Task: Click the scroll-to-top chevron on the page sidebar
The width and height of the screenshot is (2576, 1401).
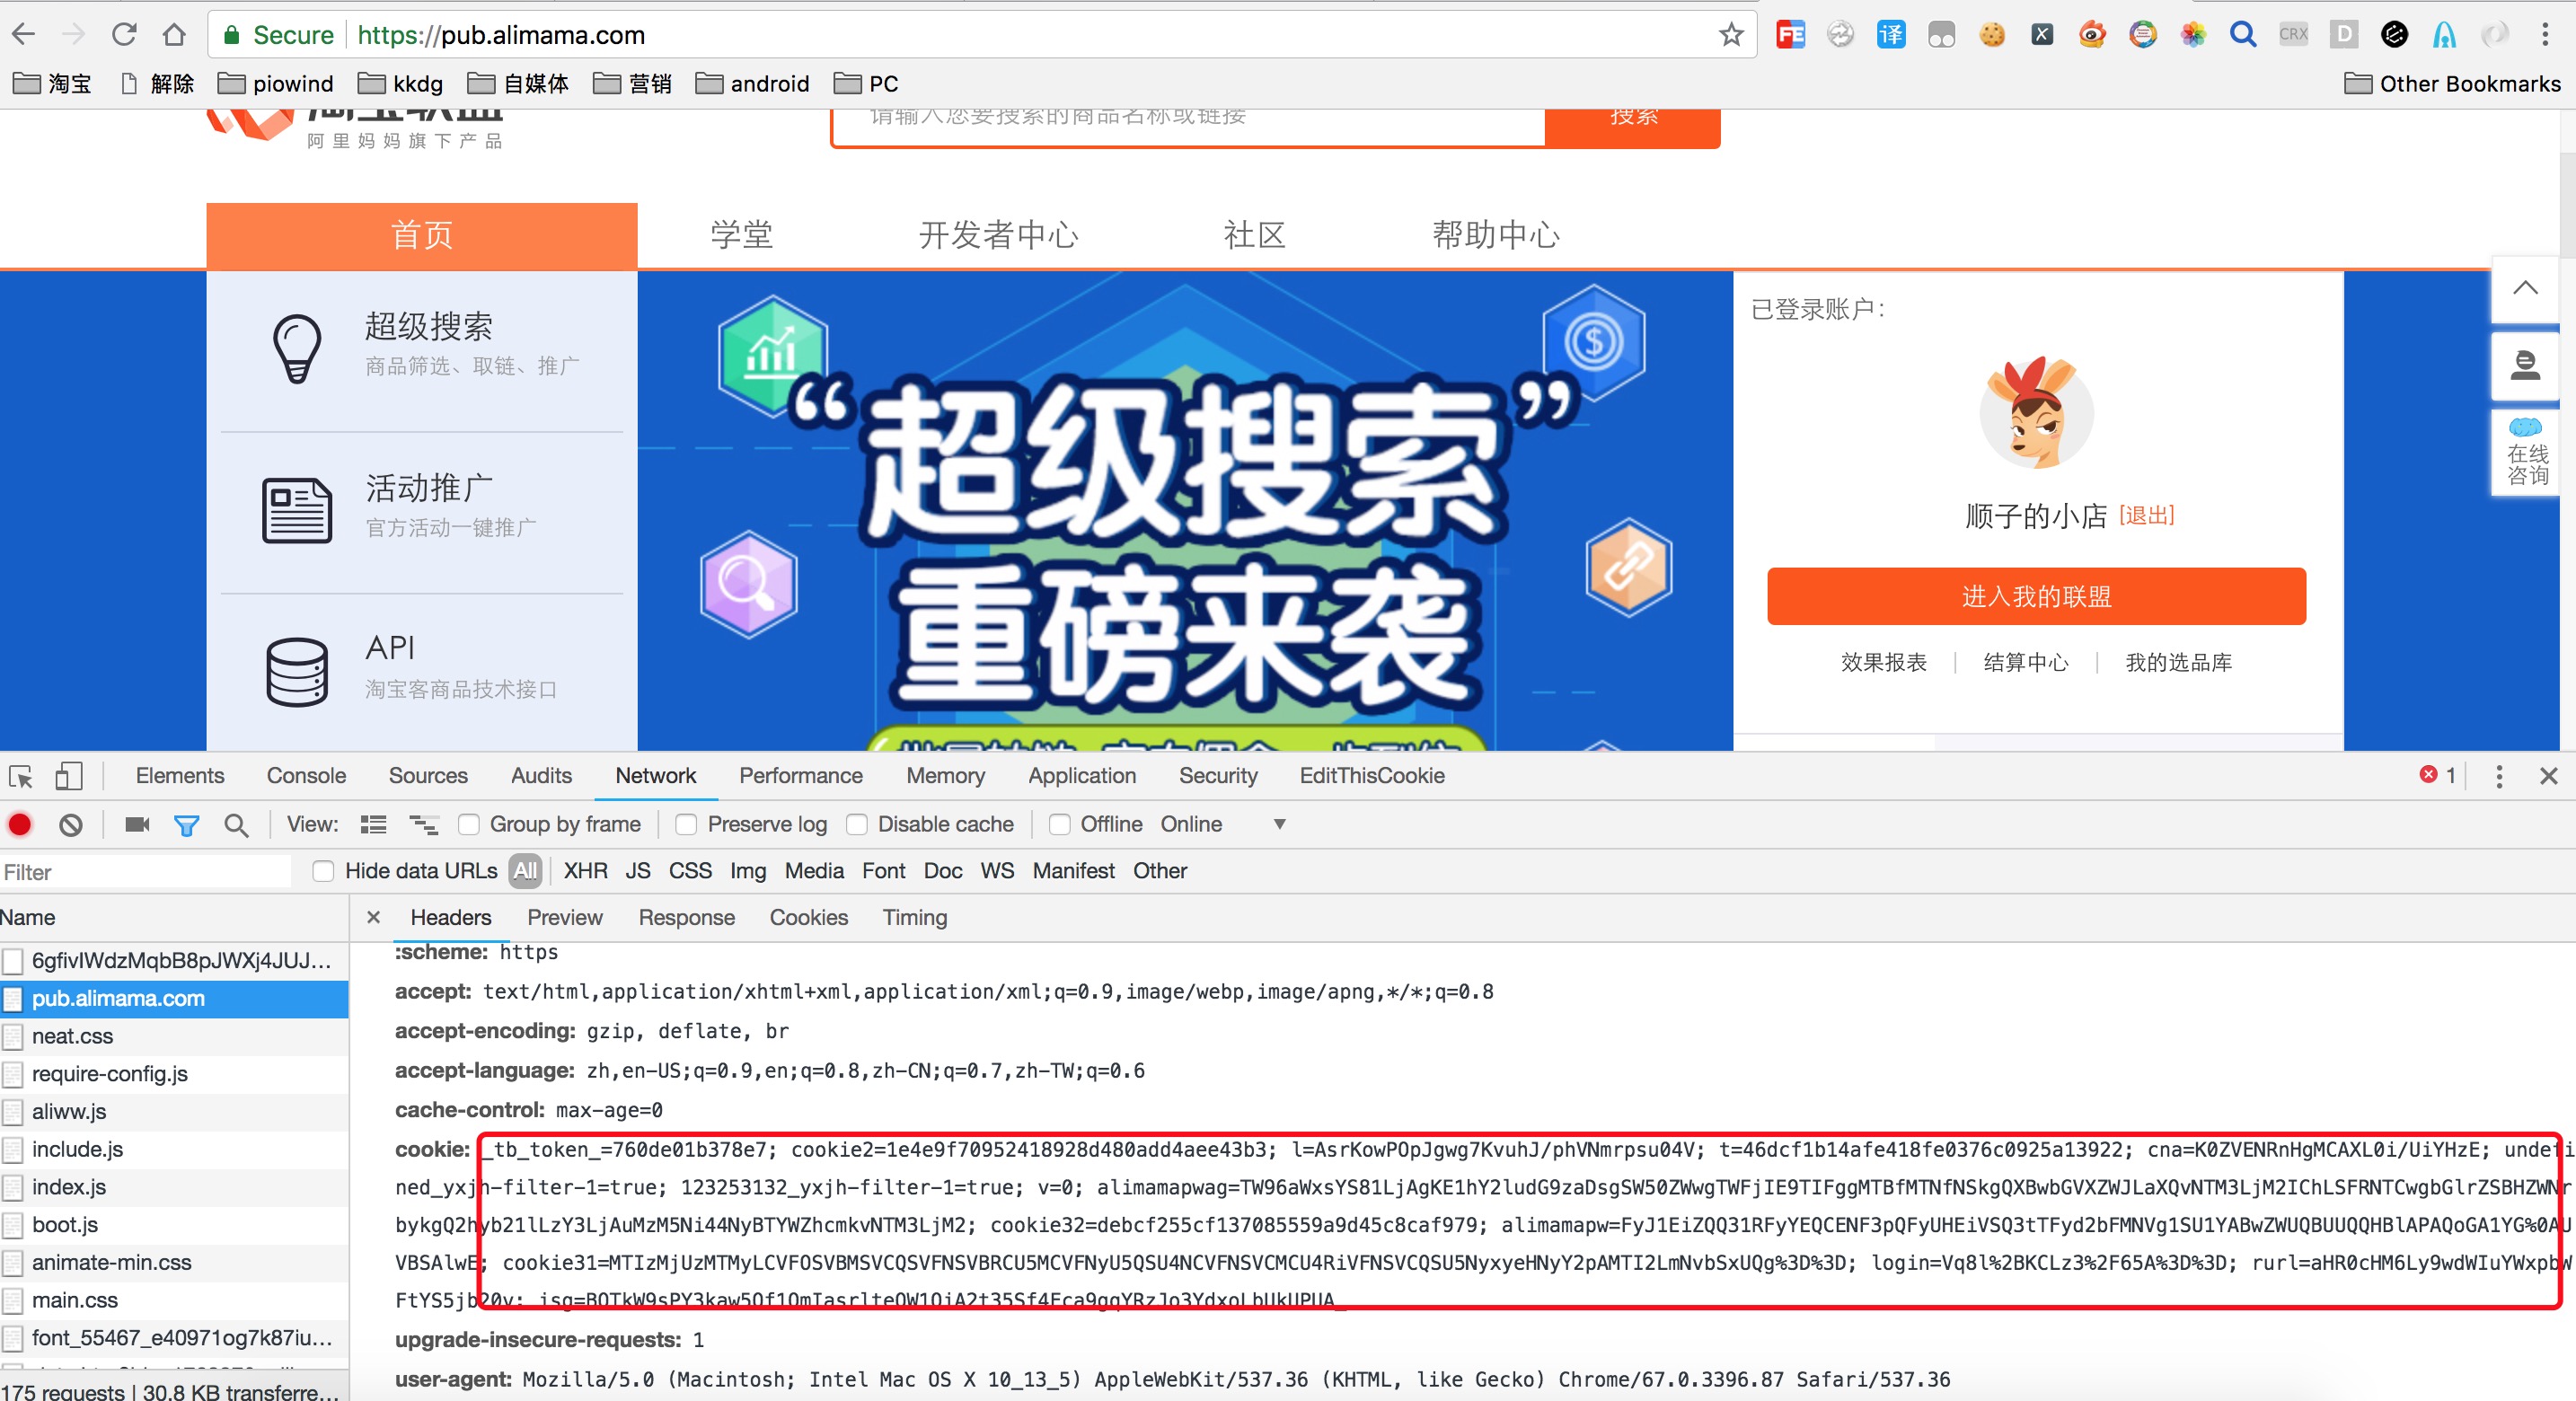Action: 2525,288
